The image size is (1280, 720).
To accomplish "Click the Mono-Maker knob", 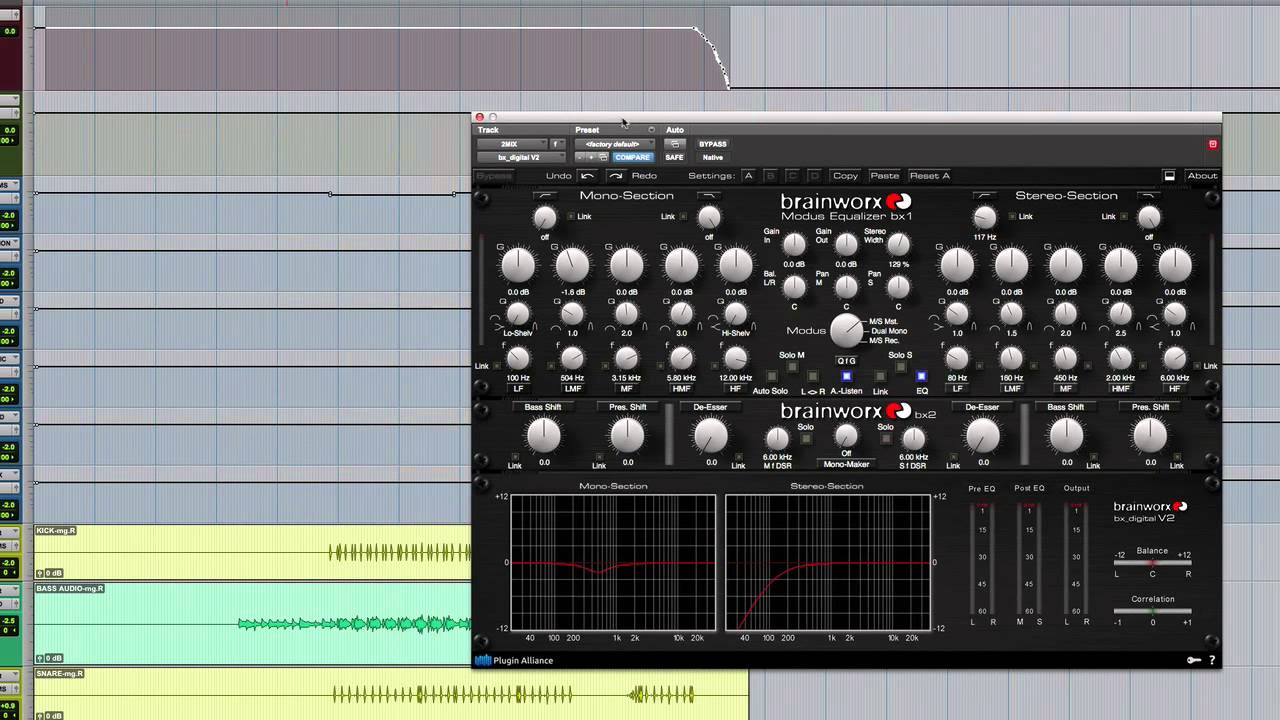I will (x=846, y=436).
